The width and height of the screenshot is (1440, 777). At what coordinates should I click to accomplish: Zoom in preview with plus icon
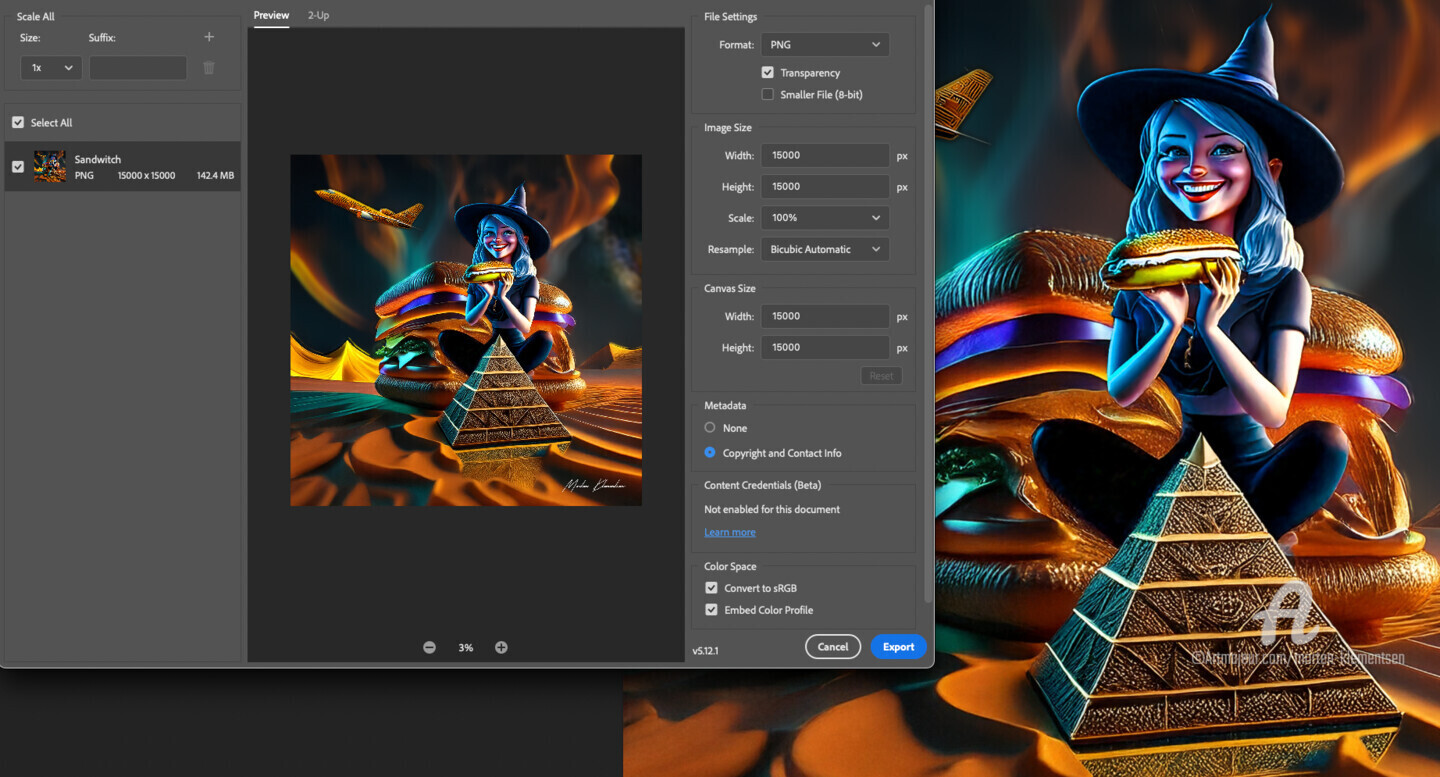click(x=501, y=647)
